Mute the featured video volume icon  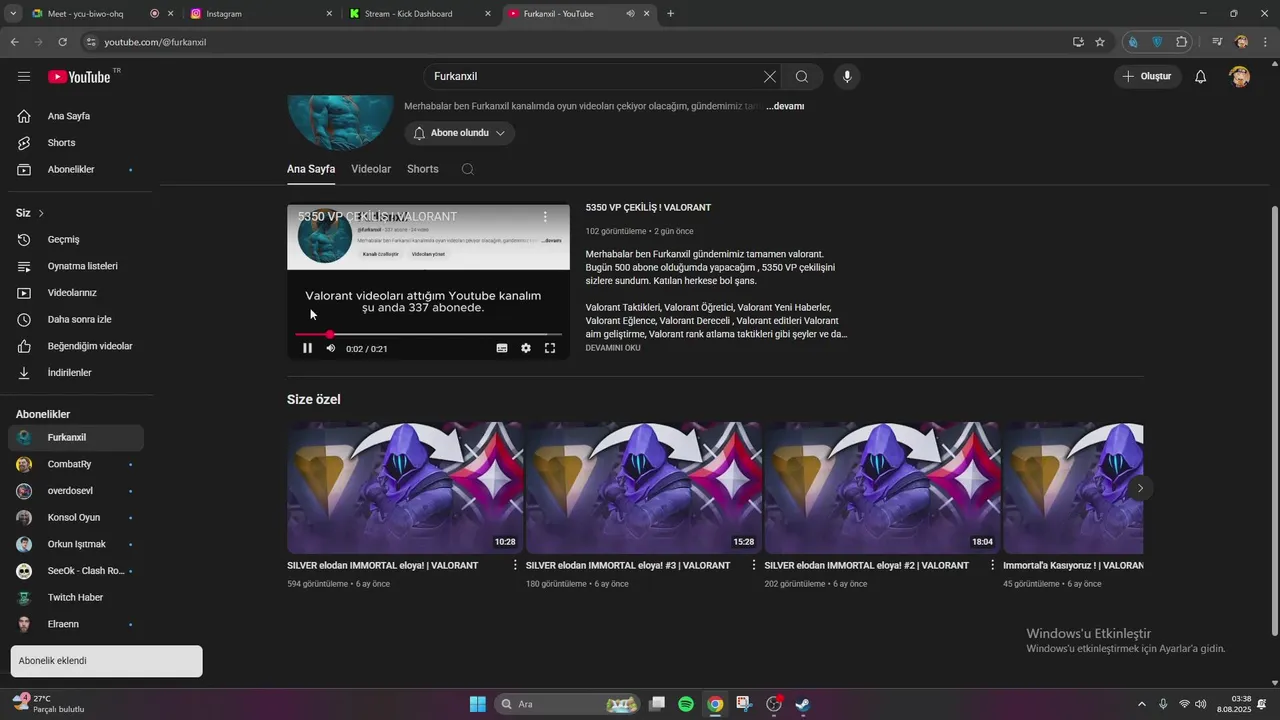pos(331,348)
